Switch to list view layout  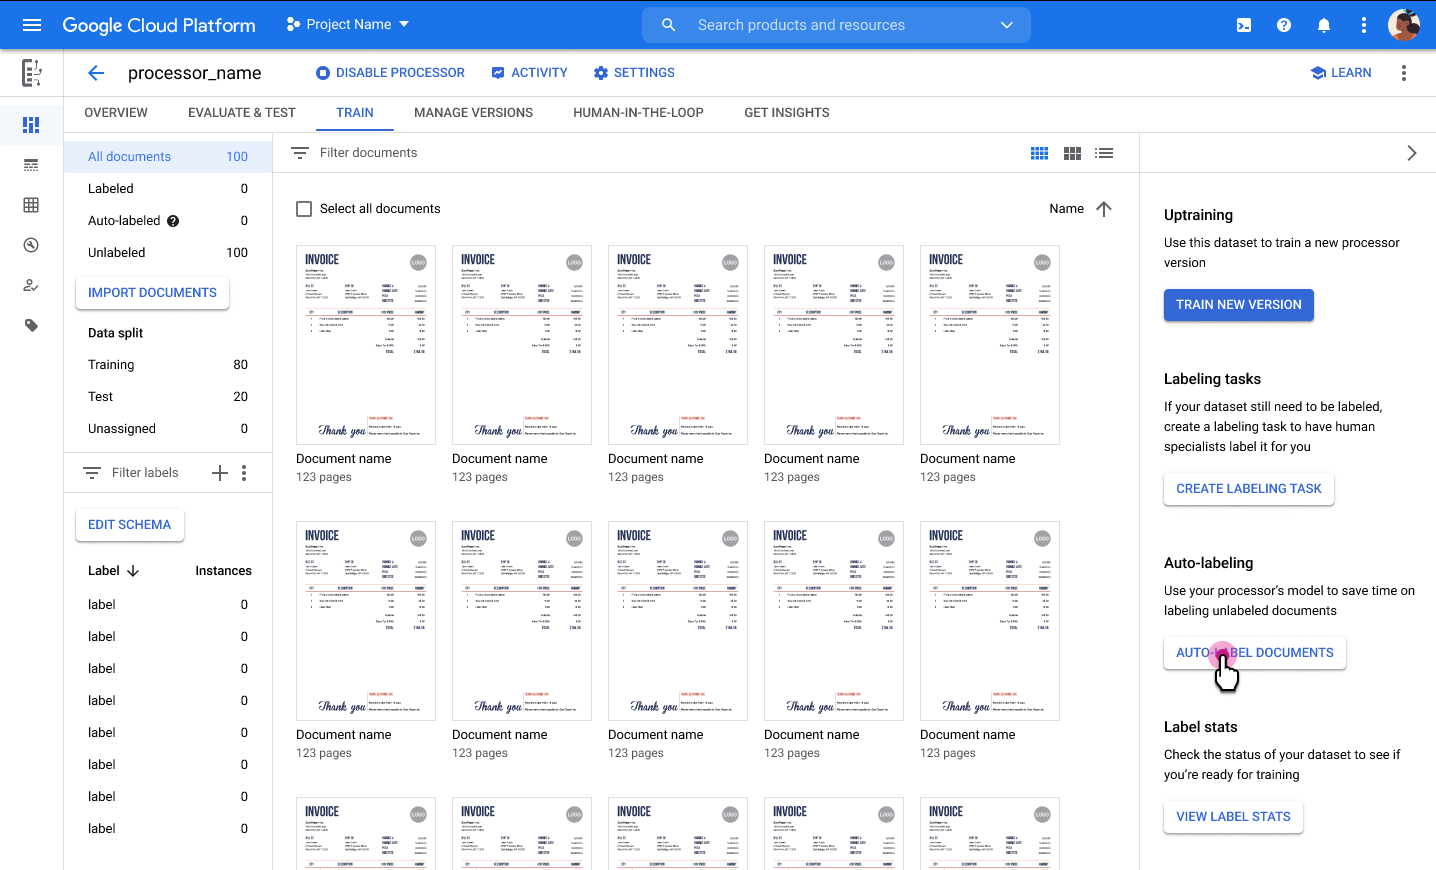(x=1104, y=153)
